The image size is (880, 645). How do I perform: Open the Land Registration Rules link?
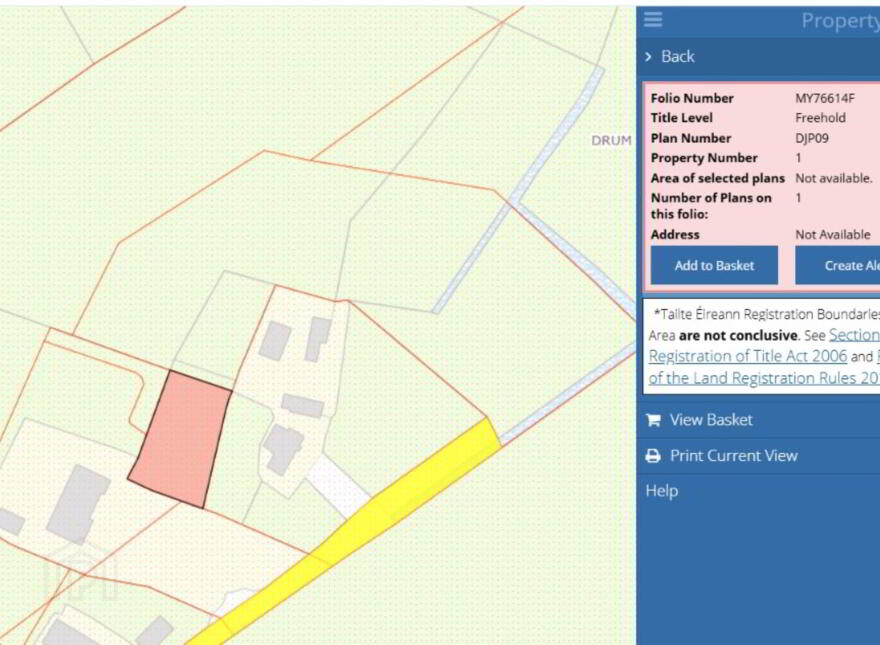pos(764,378)
